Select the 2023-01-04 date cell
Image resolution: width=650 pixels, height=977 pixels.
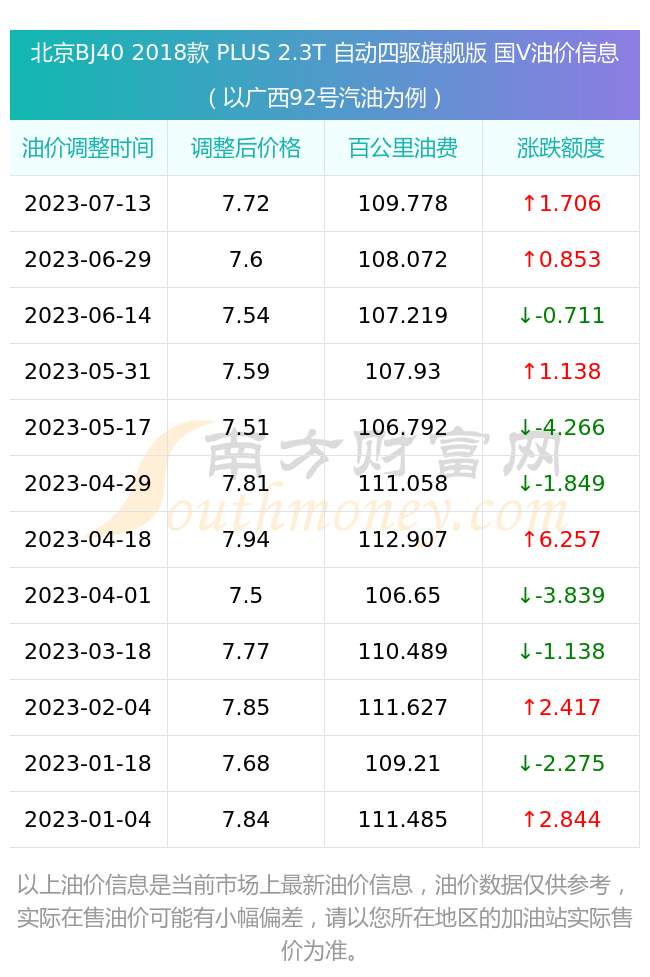(x=88, y=819)
